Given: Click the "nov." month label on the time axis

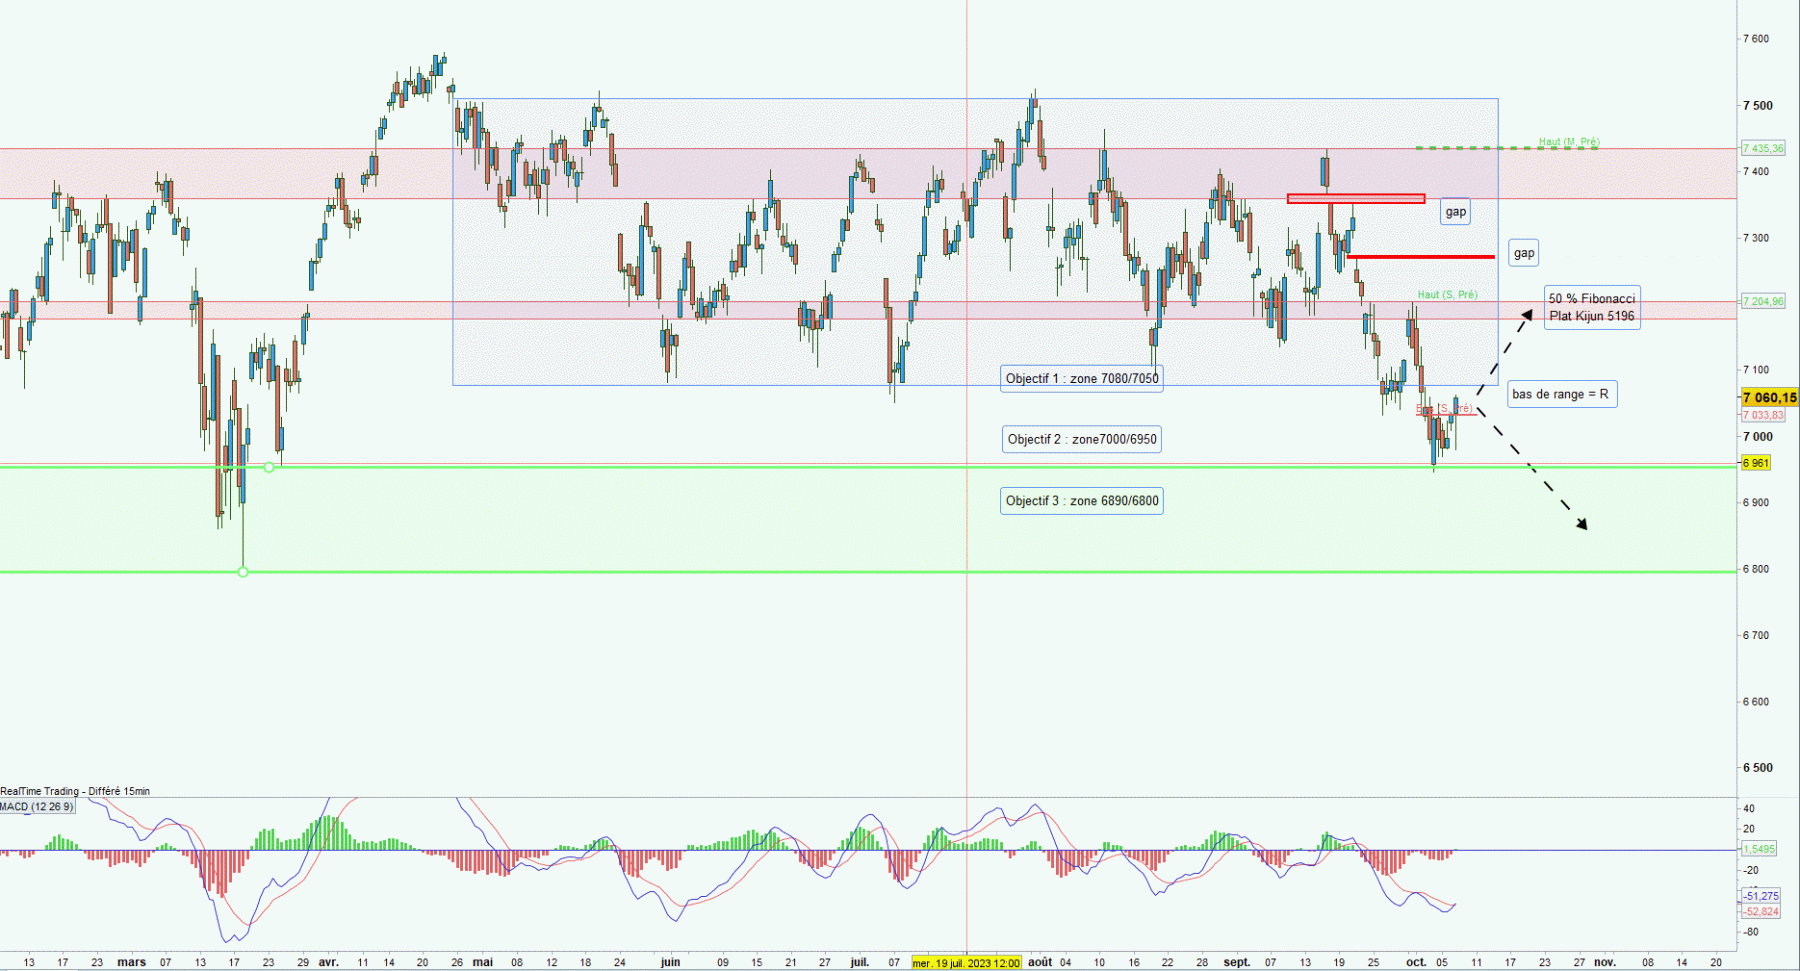Looking at the screenshot, I should coord(1604,963).
